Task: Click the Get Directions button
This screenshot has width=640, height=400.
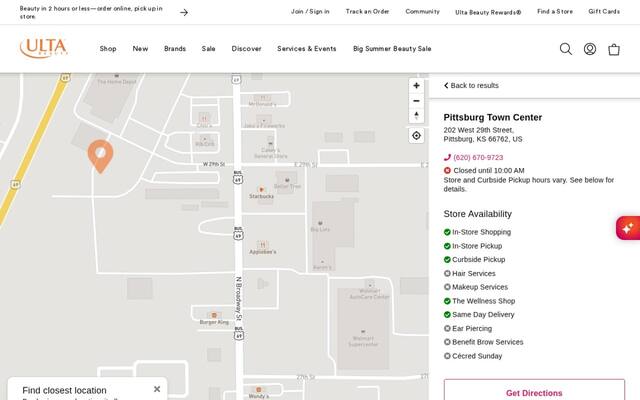Action: [534, 391]
